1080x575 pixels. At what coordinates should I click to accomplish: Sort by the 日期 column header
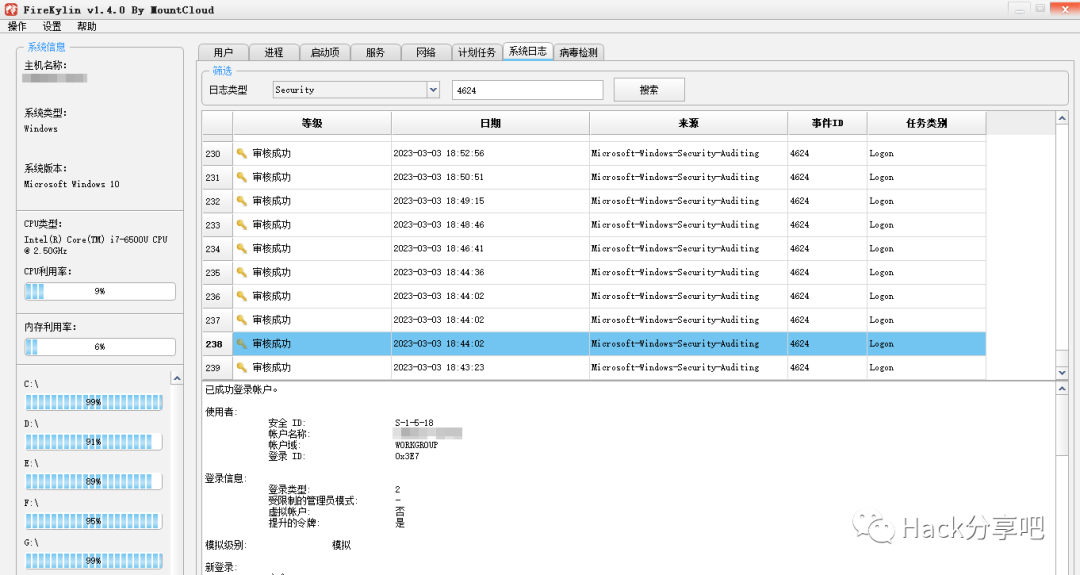pyautogui.click(x=490, y=123)
